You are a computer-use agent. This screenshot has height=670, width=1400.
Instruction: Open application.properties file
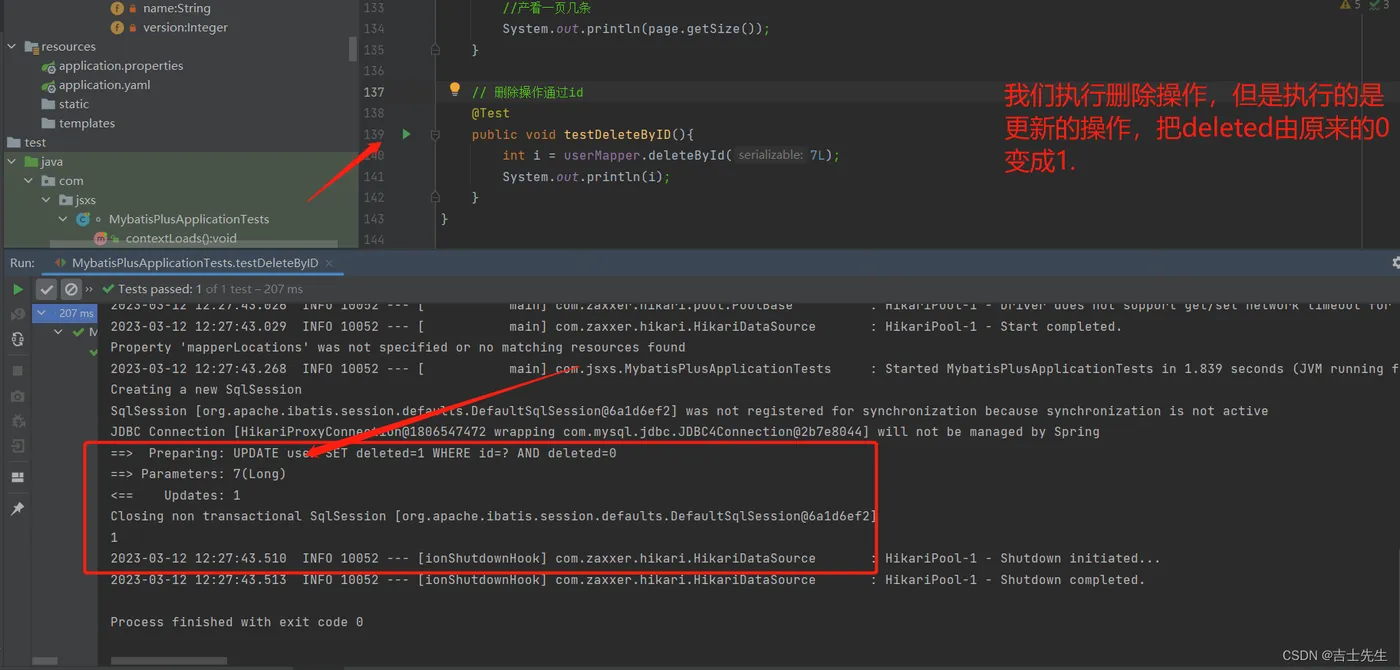coord(121,66)
